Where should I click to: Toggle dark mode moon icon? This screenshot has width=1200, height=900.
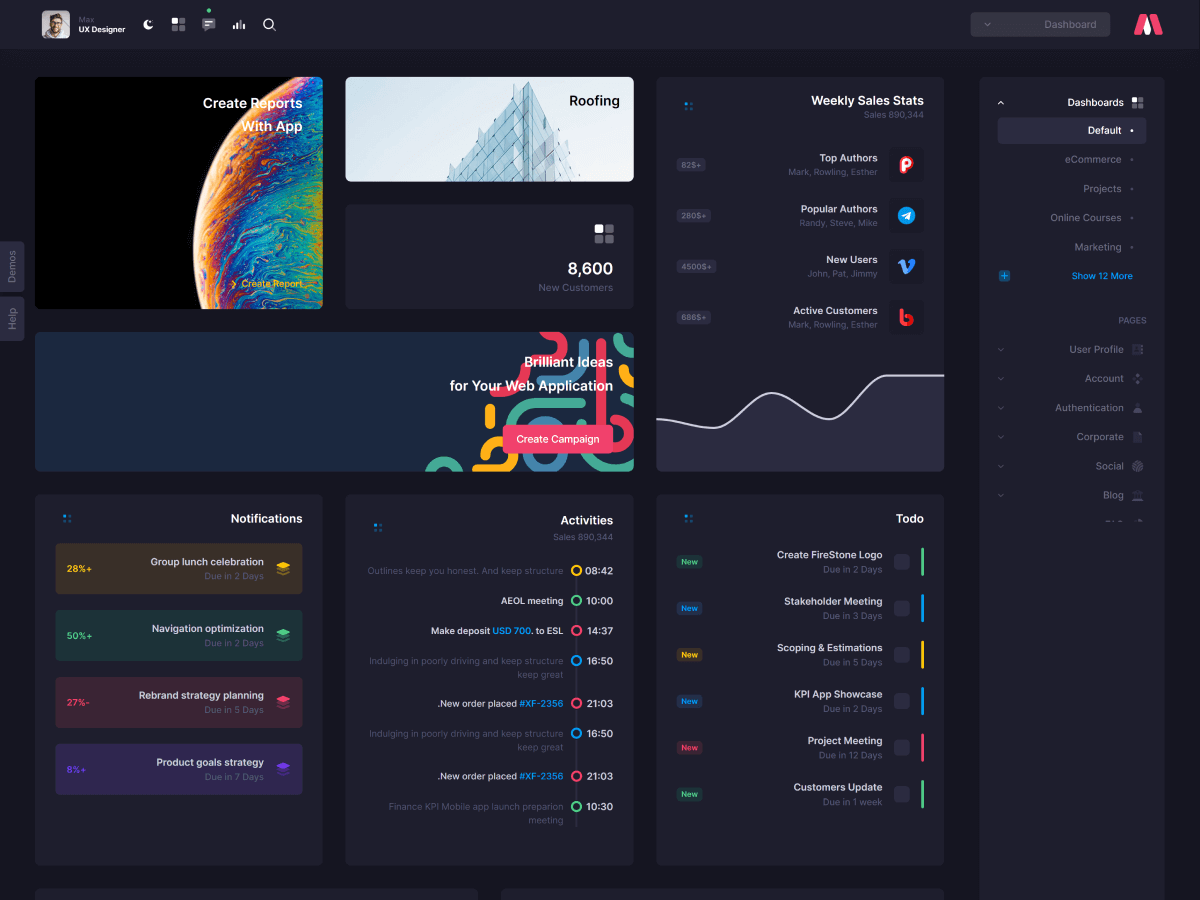point(148,24)
